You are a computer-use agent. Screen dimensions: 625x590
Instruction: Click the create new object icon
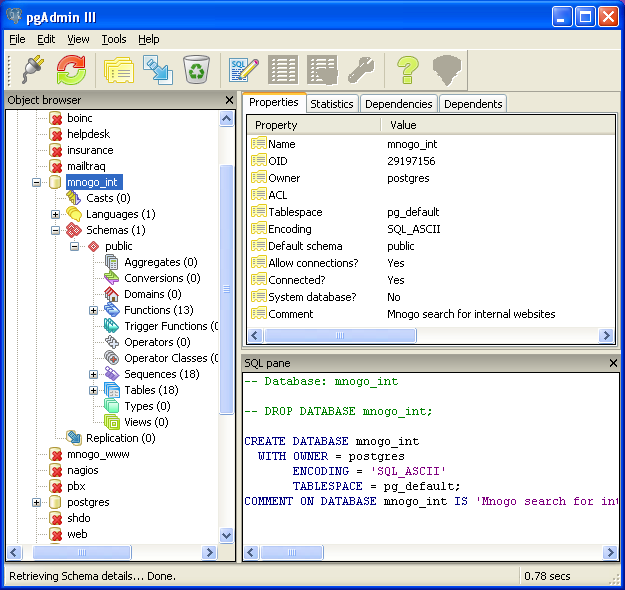tap(158, 70)
